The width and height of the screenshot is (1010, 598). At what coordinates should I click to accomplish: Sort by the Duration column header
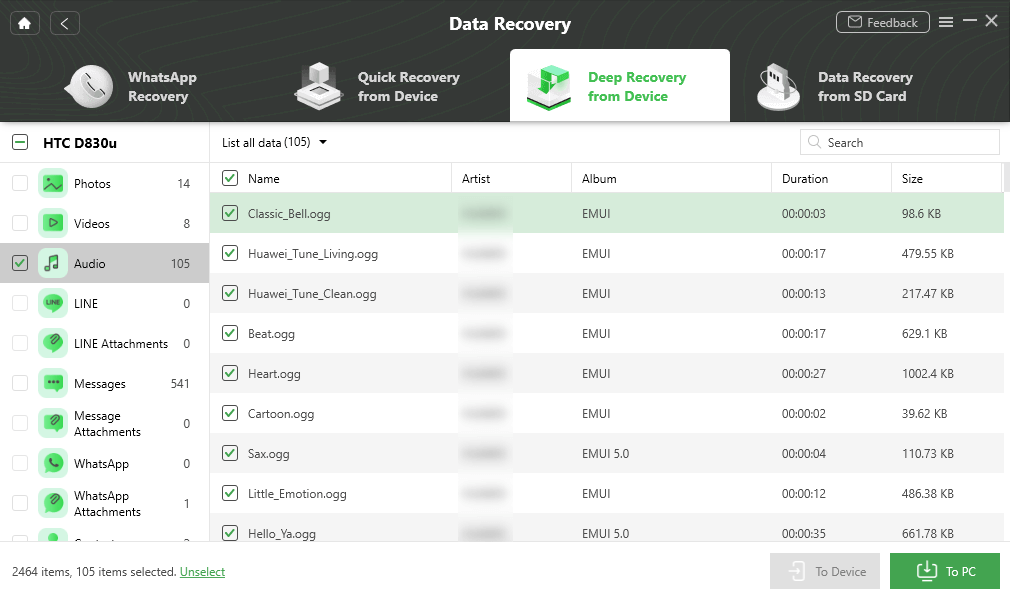[x=805, y=178]
